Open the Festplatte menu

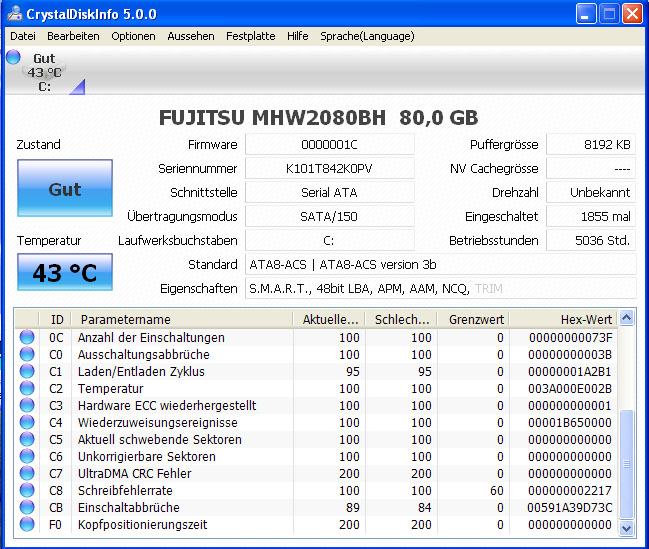pyautogui.click(x=250, y=36)
